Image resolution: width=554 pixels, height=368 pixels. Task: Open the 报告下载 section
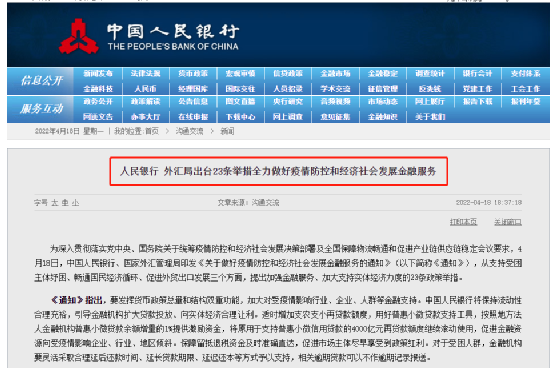[x=478, y=102]
